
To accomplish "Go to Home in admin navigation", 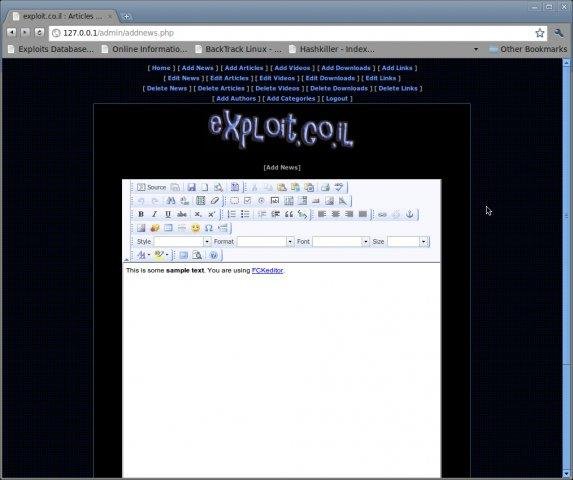I will (x=161, y=68).
